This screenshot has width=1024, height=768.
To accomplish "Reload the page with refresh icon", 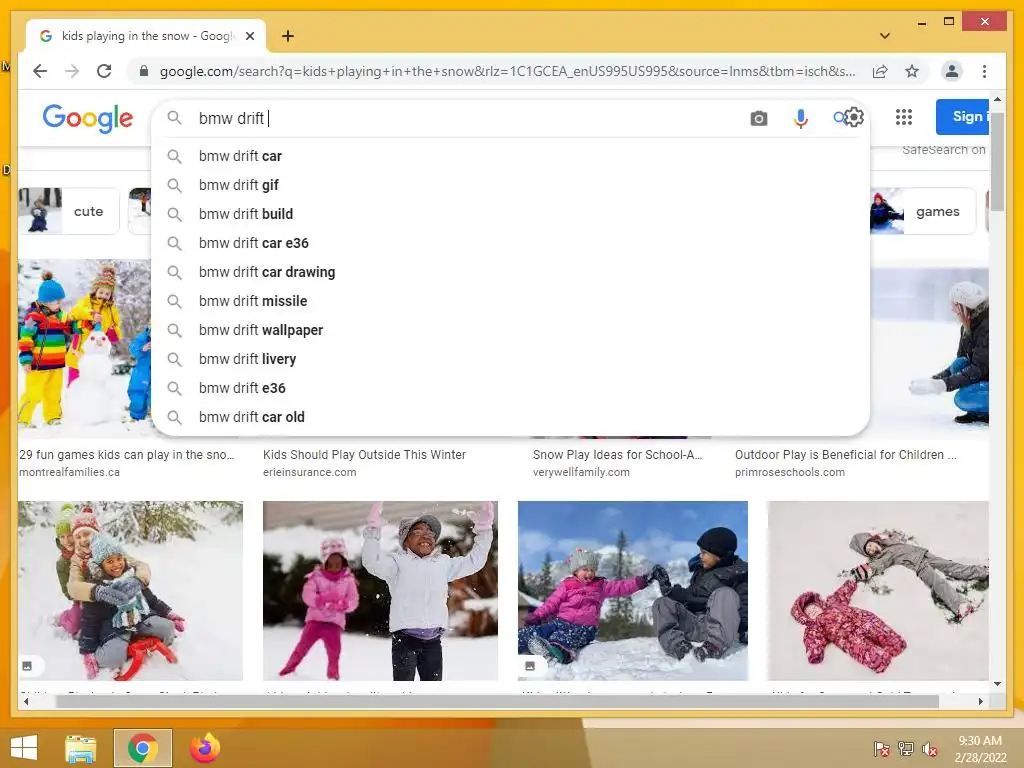I will click(x=104, y=71).
